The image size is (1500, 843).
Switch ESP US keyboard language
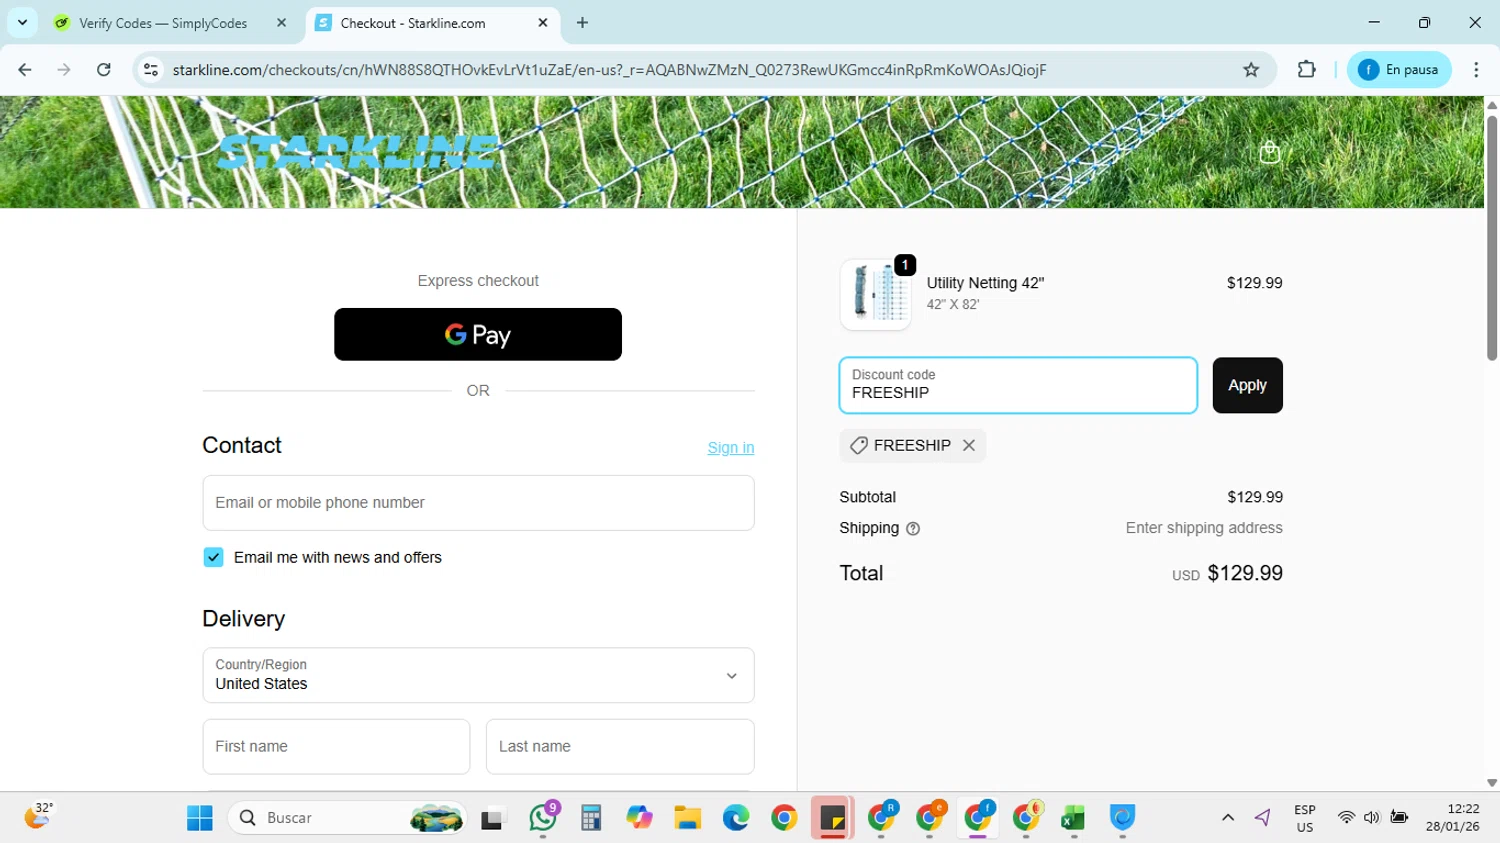coord(1305,818)
